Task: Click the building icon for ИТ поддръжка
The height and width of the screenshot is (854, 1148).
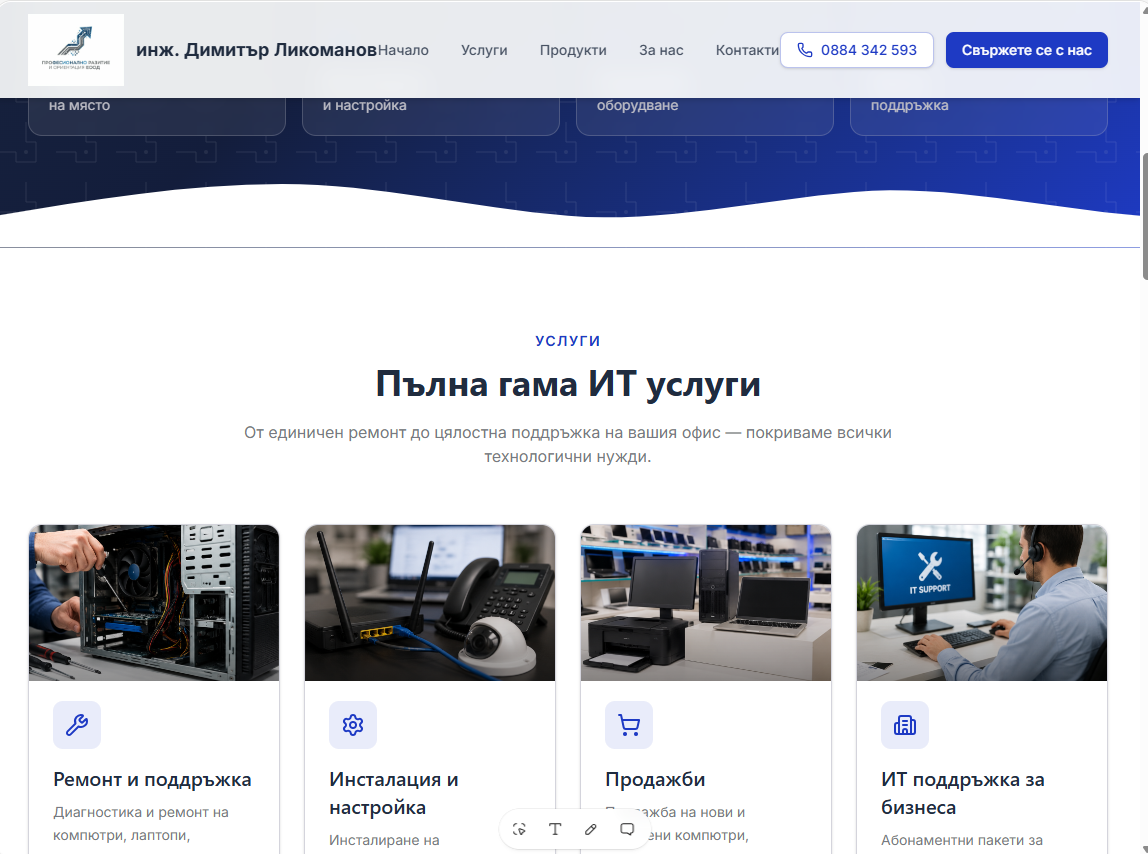Action: 905,725
